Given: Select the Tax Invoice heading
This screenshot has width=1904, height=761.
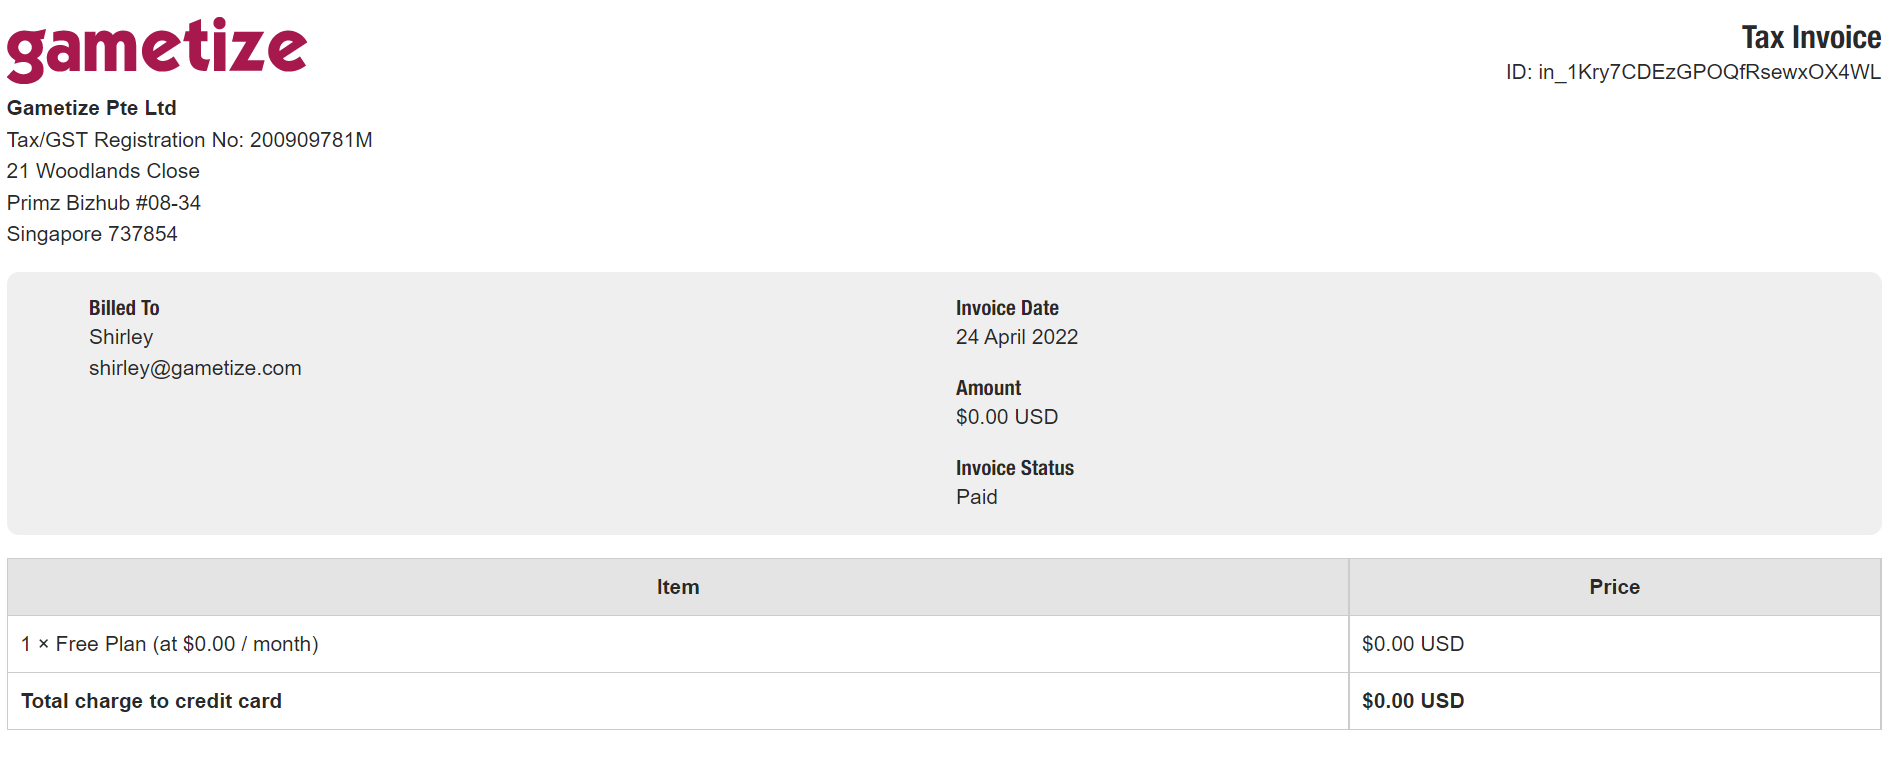Looking at the screenshot, I should click(1811, 38).
